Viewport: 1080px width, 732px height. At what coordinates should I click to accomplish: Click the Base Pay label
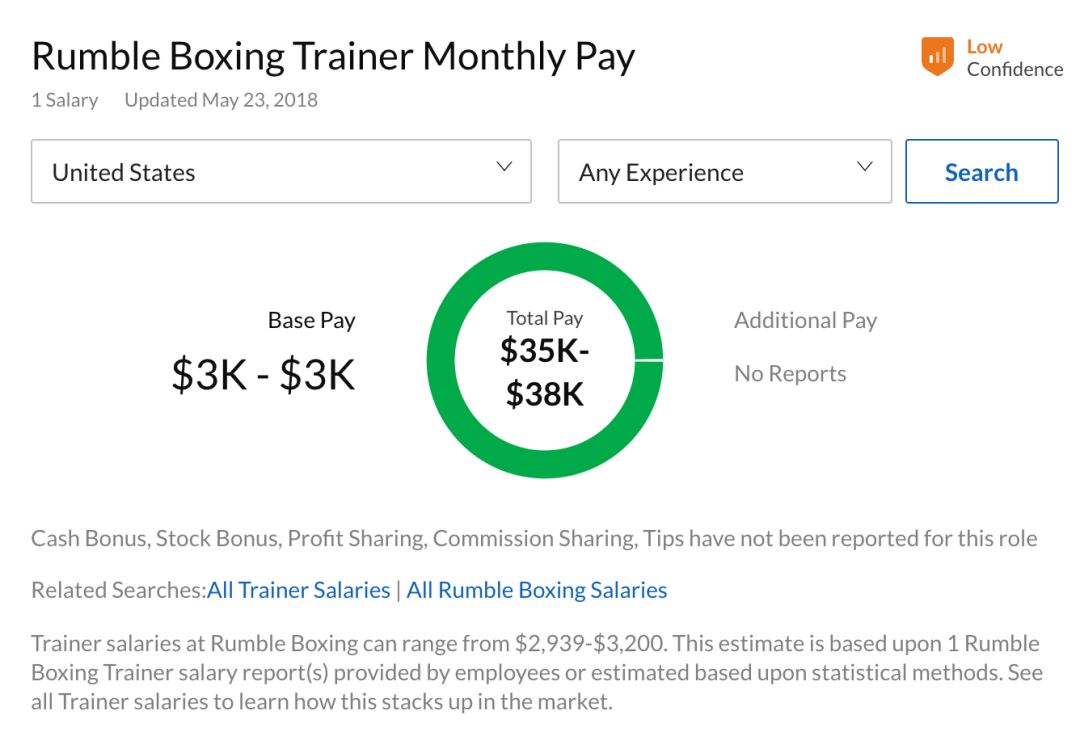[x=311, y=321]
